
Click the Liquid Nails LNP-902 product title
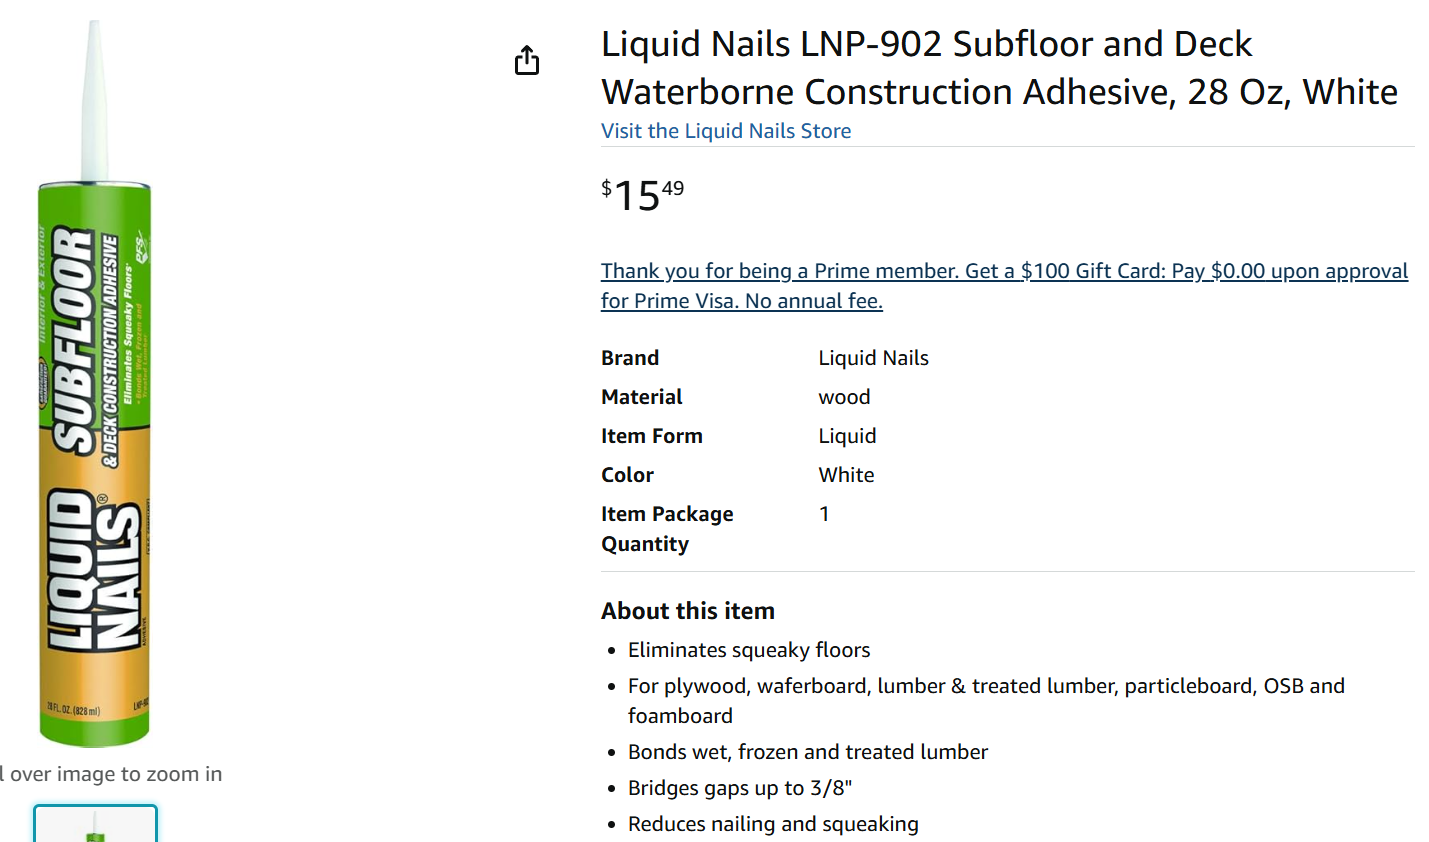pos(999,68)
